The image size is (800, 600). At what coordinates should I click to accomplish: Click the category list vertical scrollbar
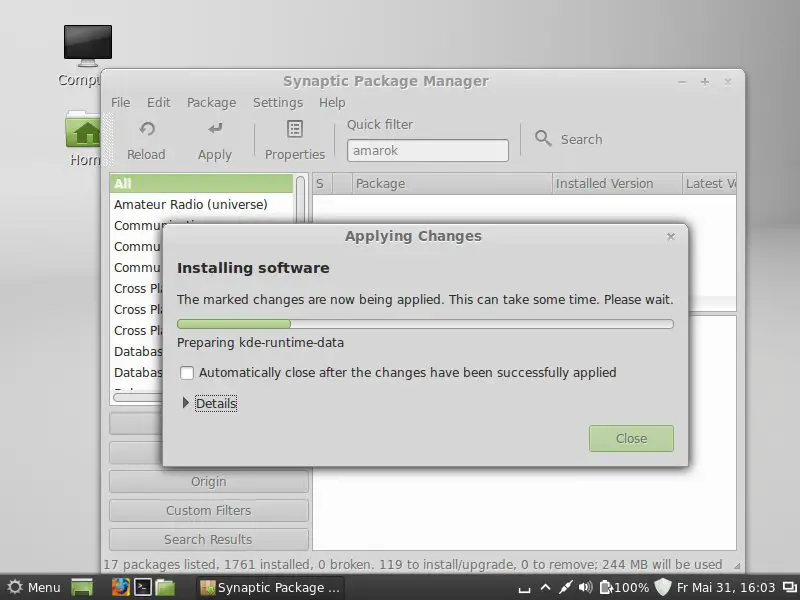(x=301, y=201)
